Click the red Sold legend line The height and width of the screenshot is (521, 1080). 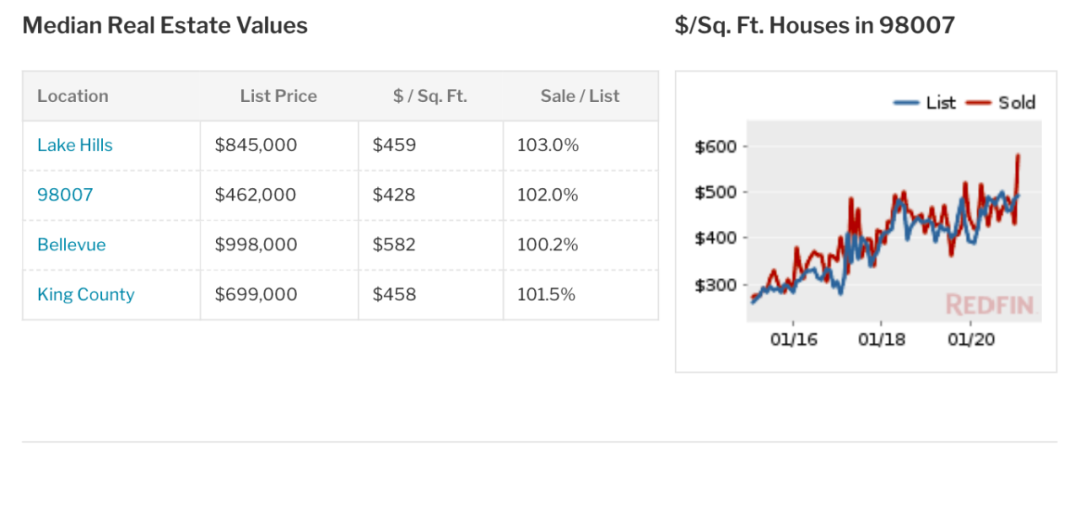coord(979,103)
